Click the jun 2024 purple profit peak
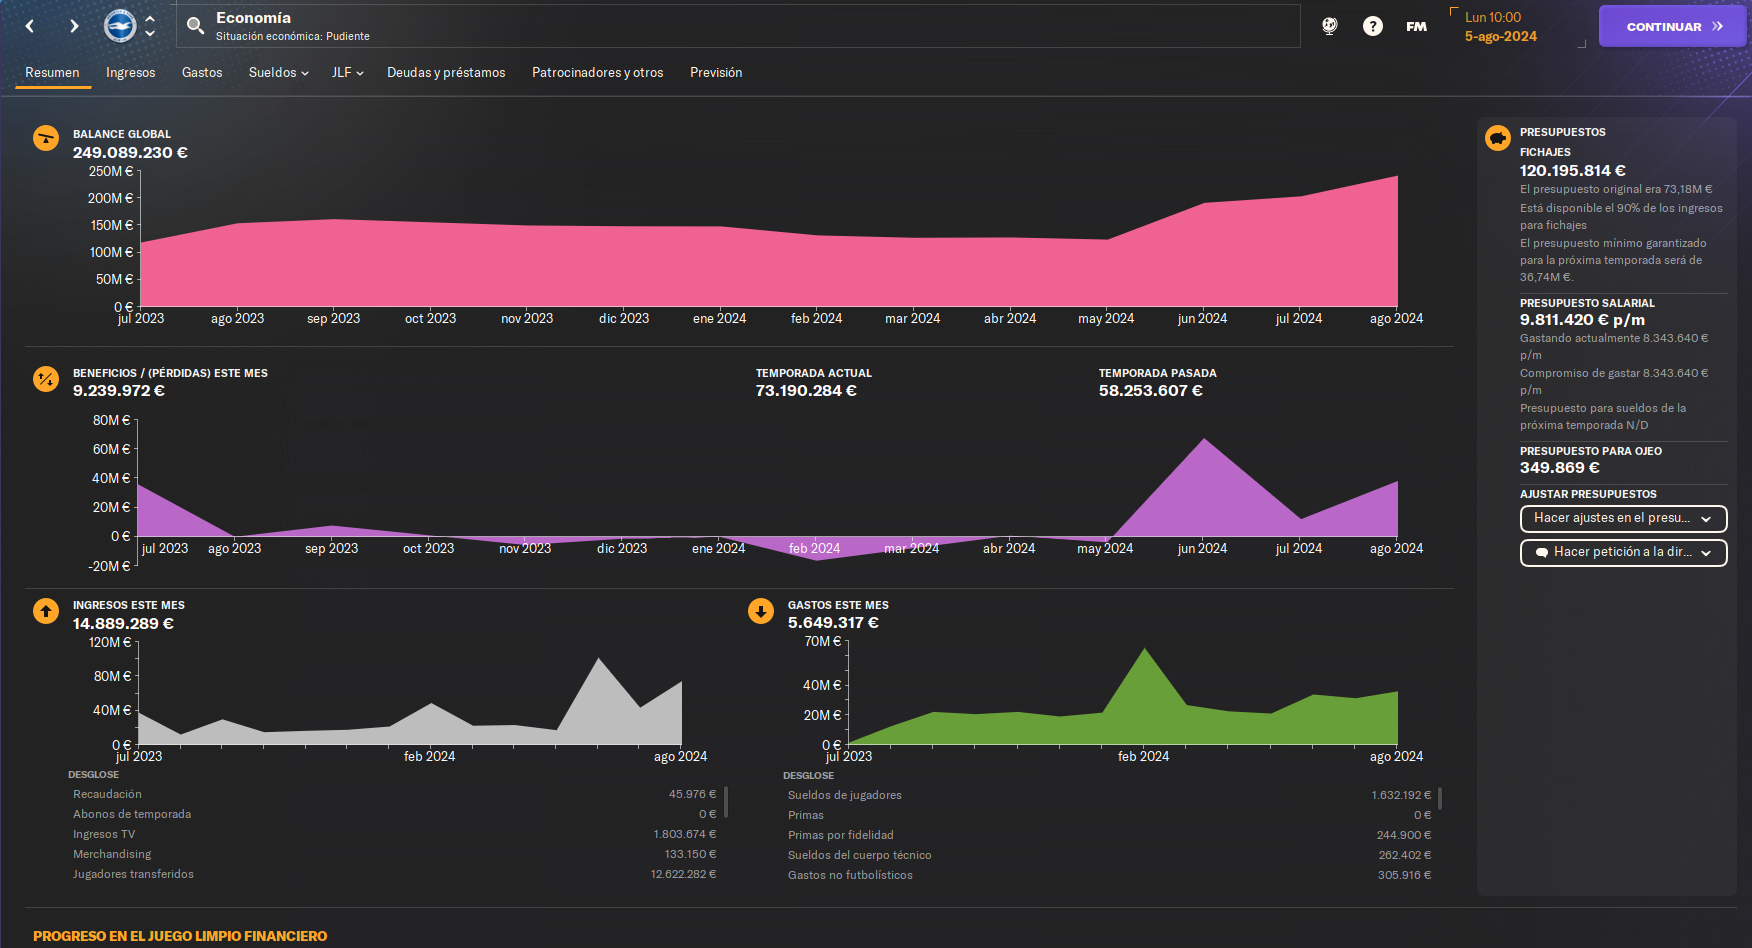Viewport: 1752px width, 948px height. (1204, 440)
